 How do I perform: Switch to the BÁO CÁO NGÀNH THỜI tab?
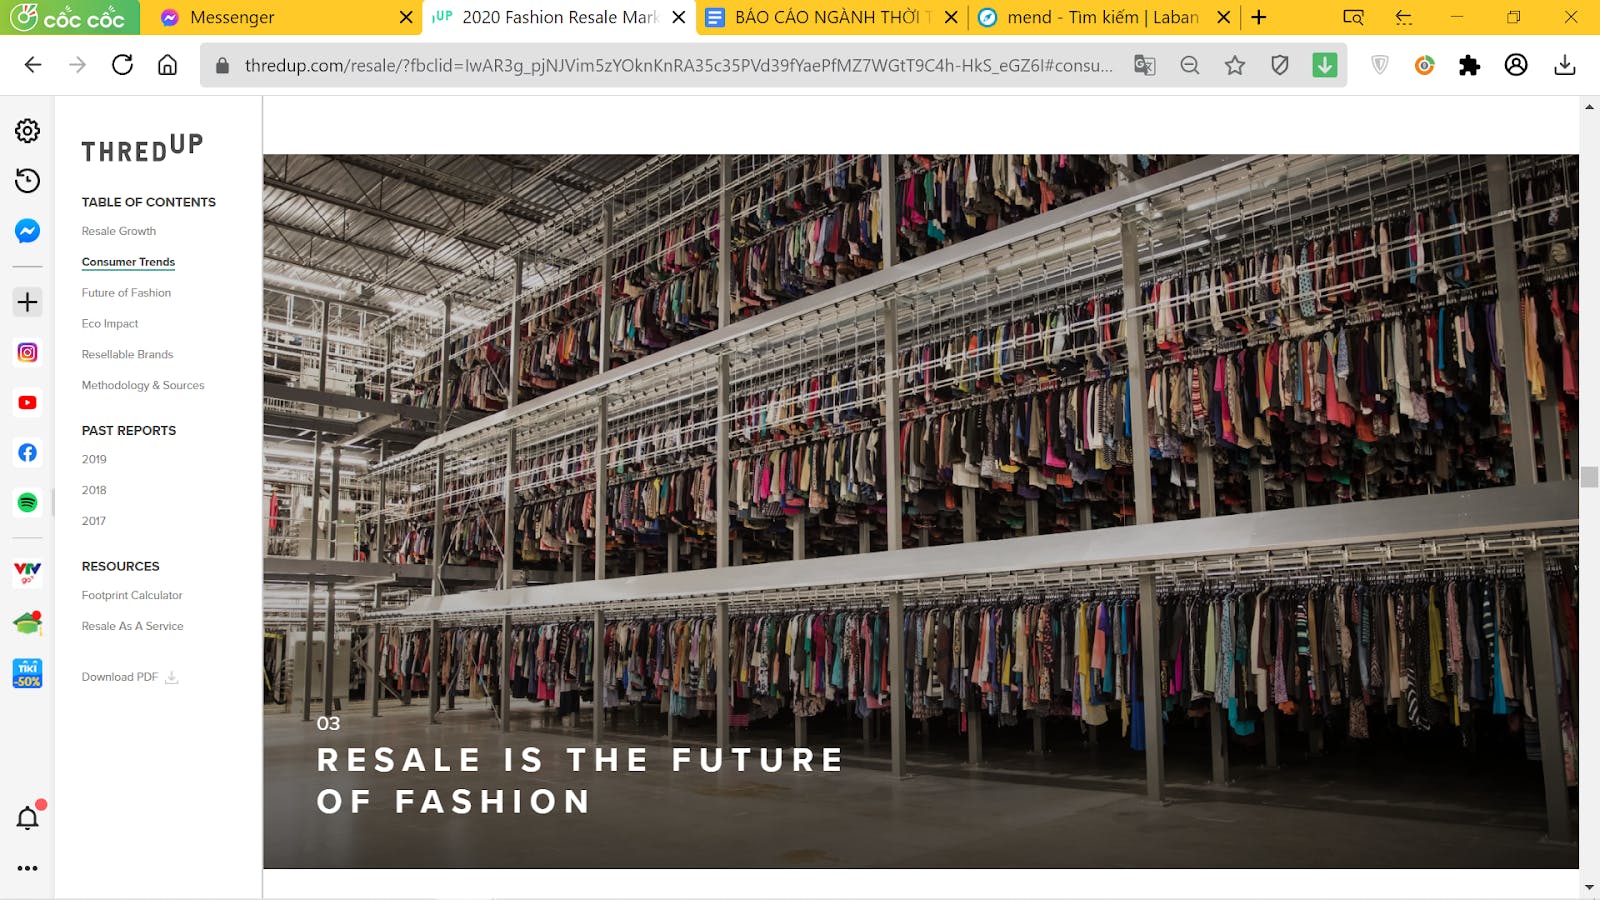coord(830,17)
